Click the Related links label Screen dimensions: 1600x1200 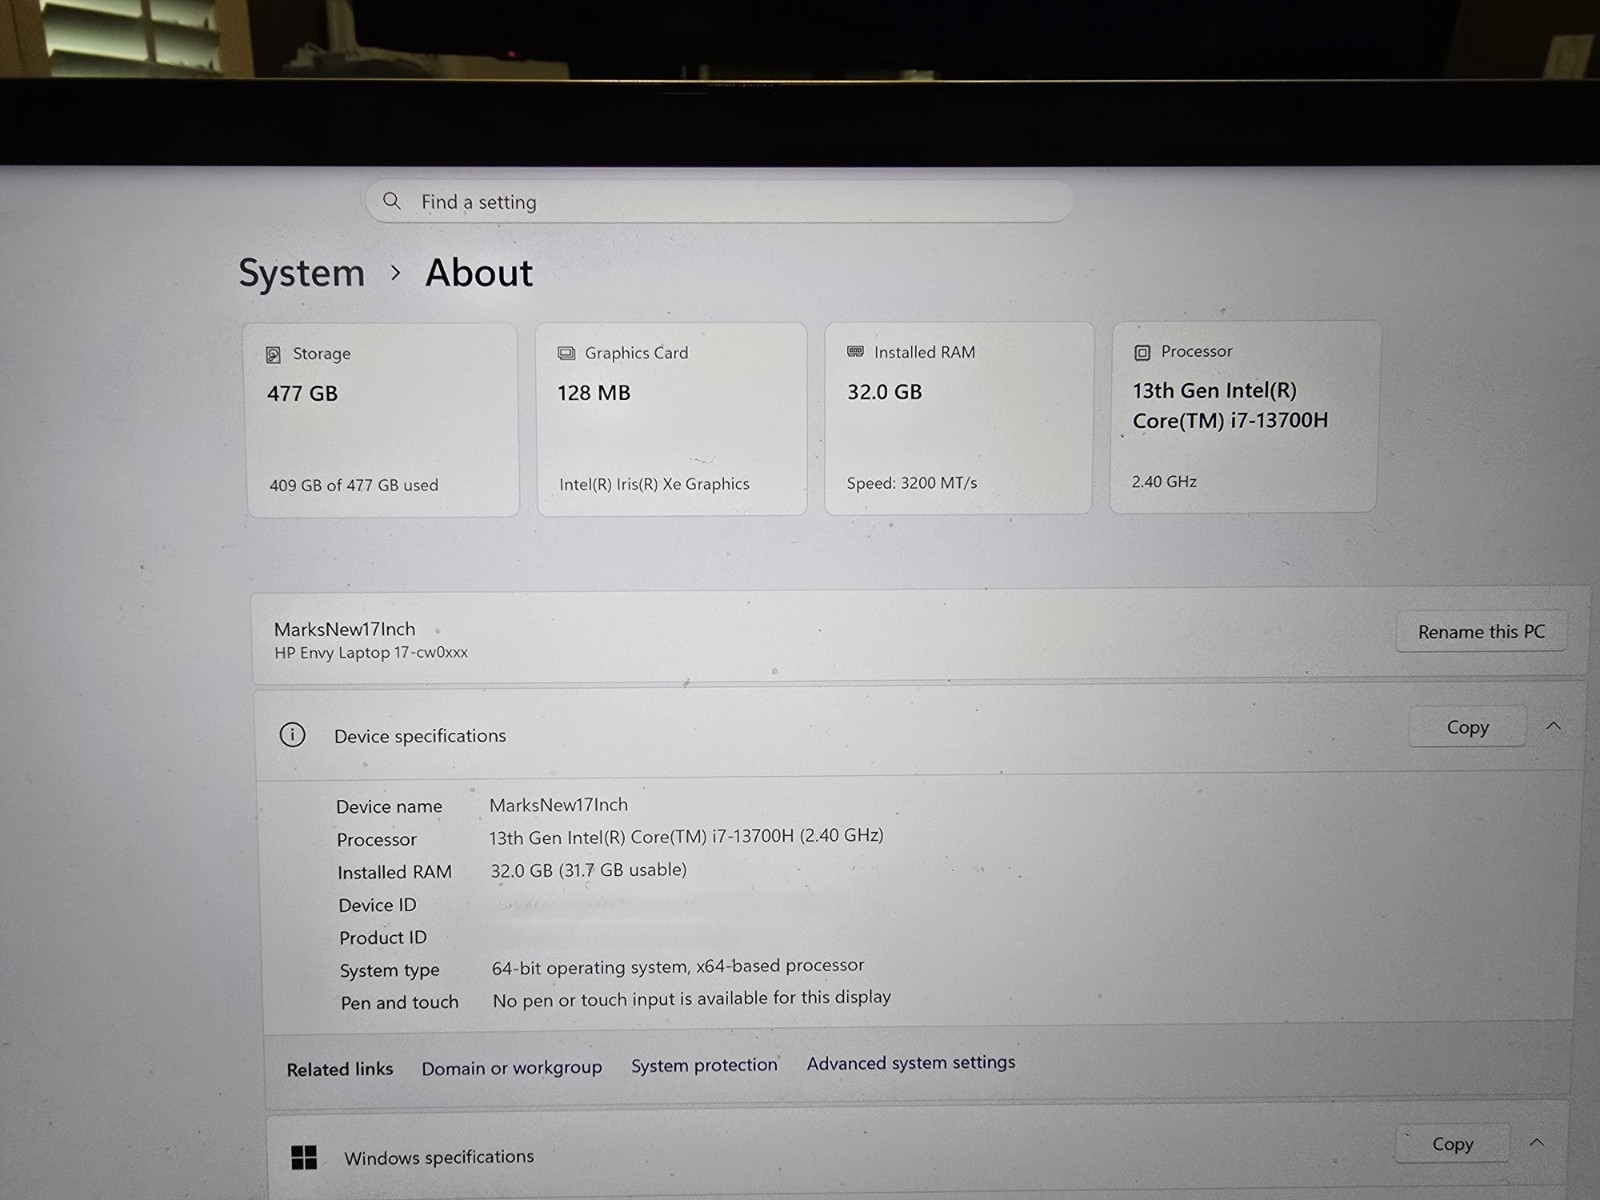340,1070
